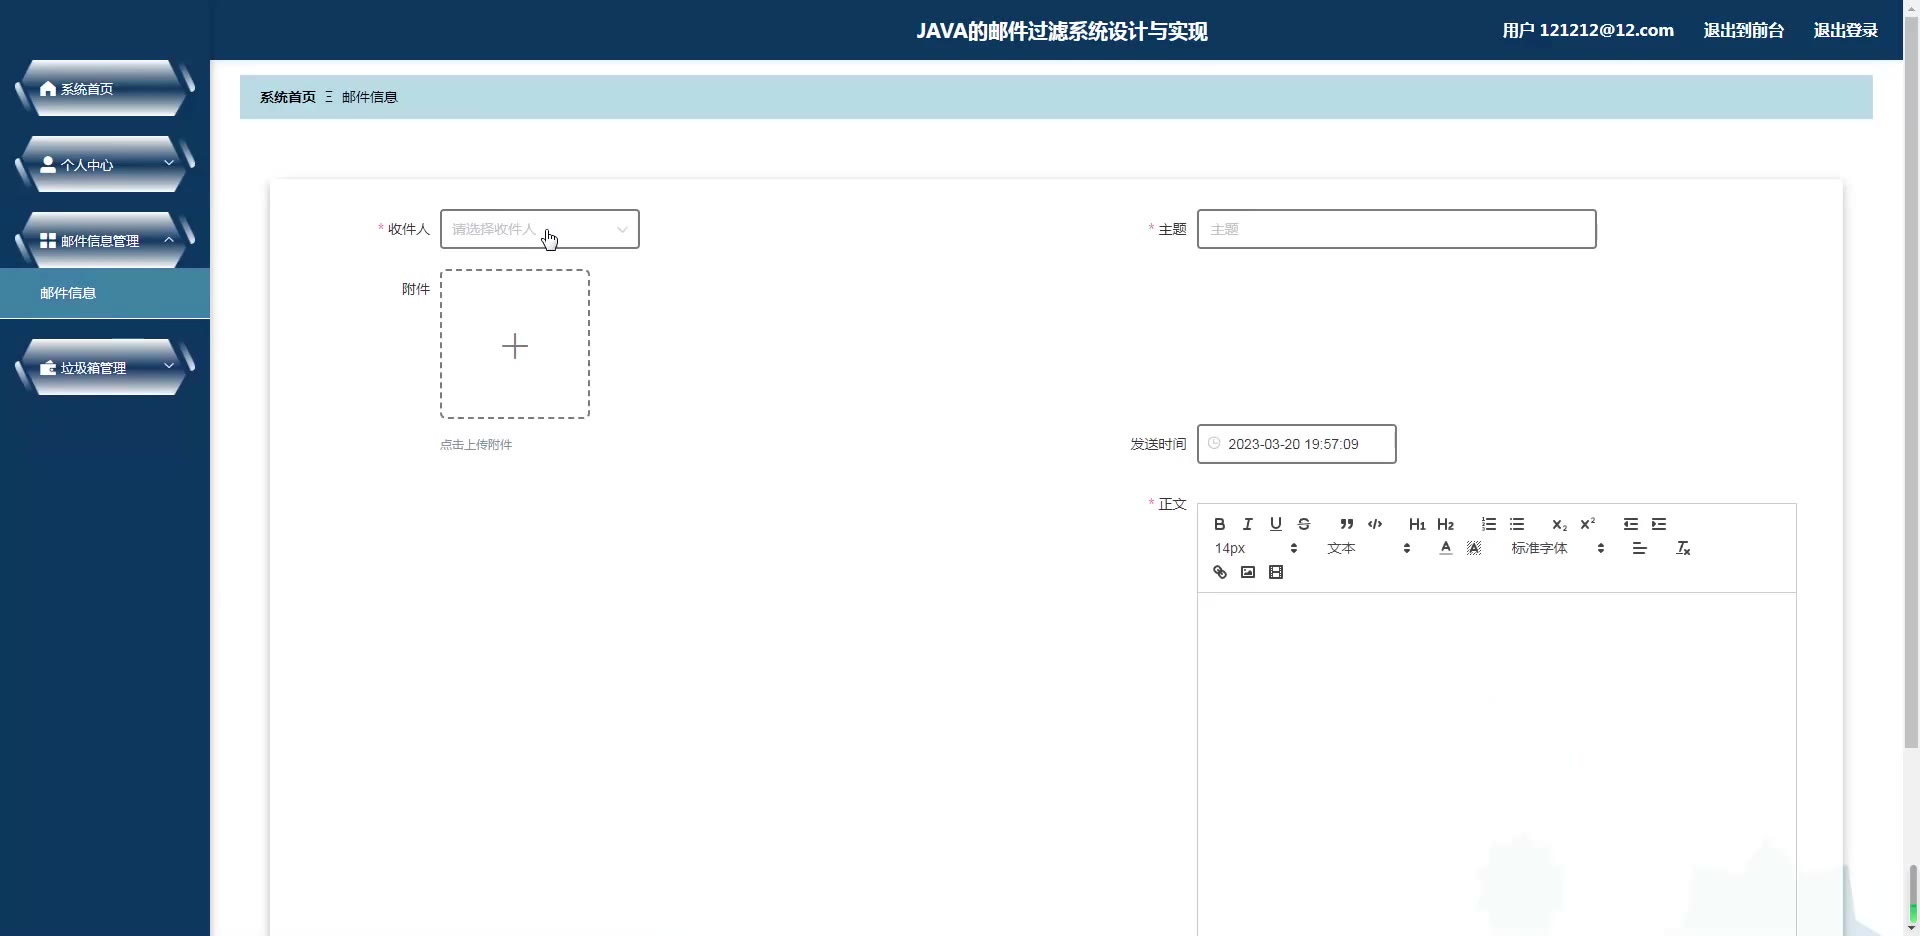Apply superscript formatting
This screenshot has width=1920, height=936.
(x=1587, y=524)
